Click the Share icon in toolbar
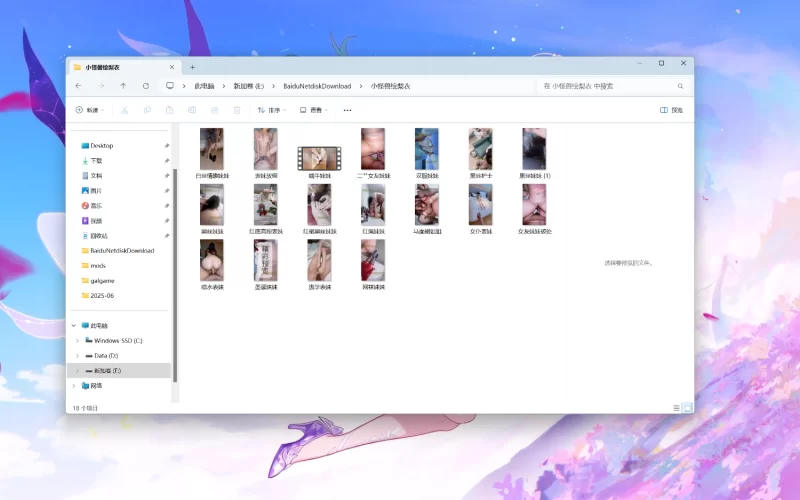800x500 pixels. 214,110
